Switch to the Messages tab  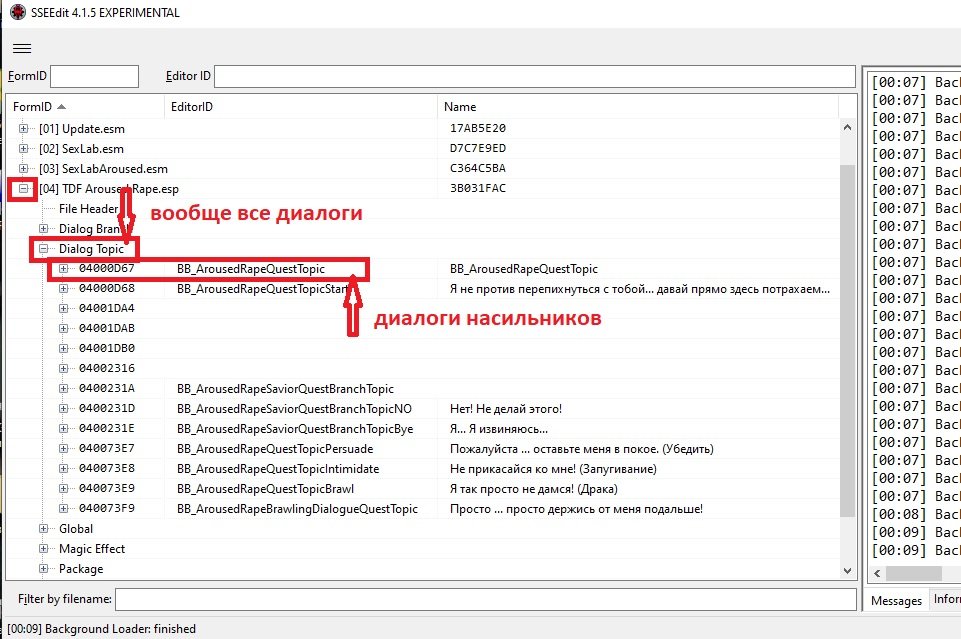pos(895,600)
